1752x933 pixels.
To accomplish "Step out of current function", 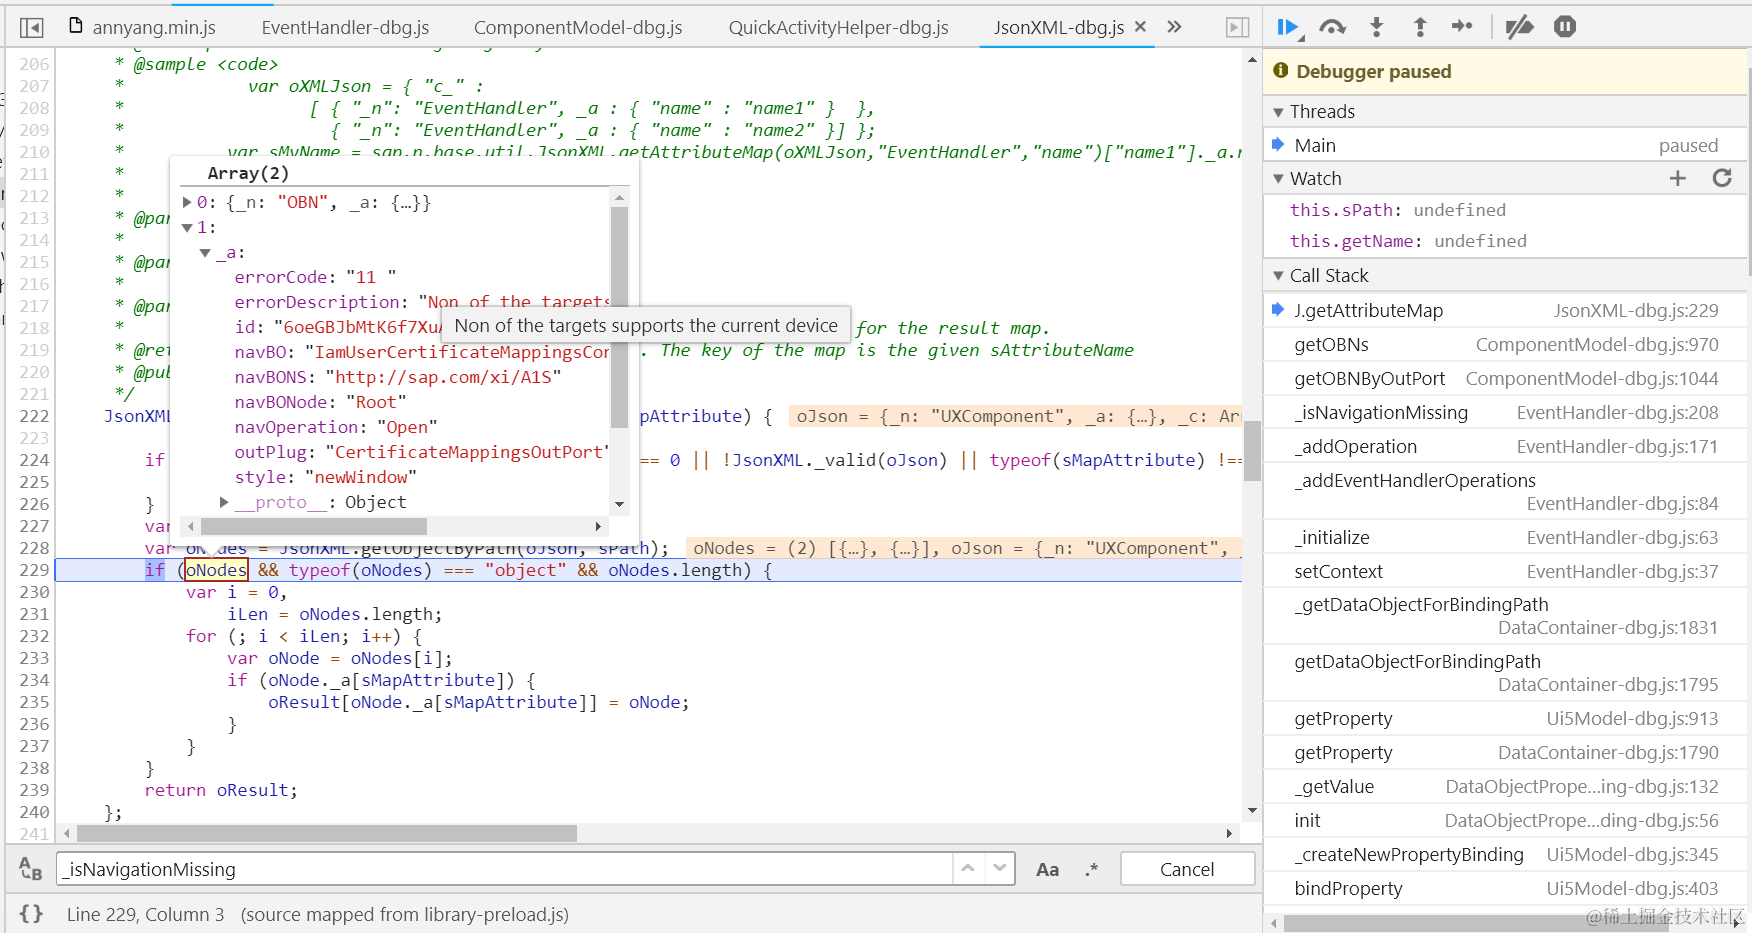I will pos(1420,27).
